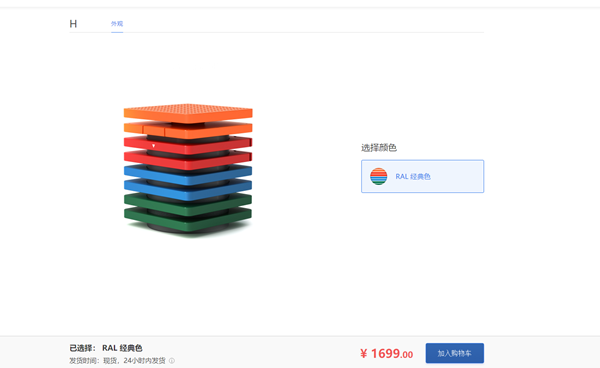Click the RAL 经典色 label text
This screenshot has height=368, width=600.
(413, 176)
